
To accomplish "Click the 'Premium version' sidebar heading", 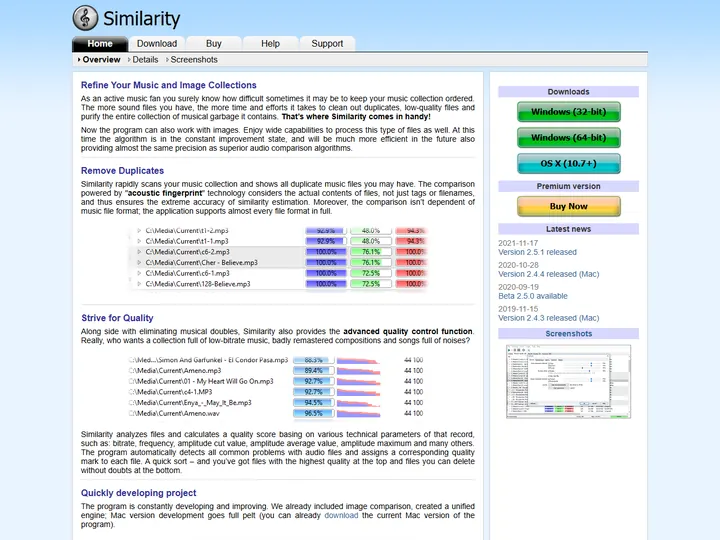I will (x=568, y=186).
